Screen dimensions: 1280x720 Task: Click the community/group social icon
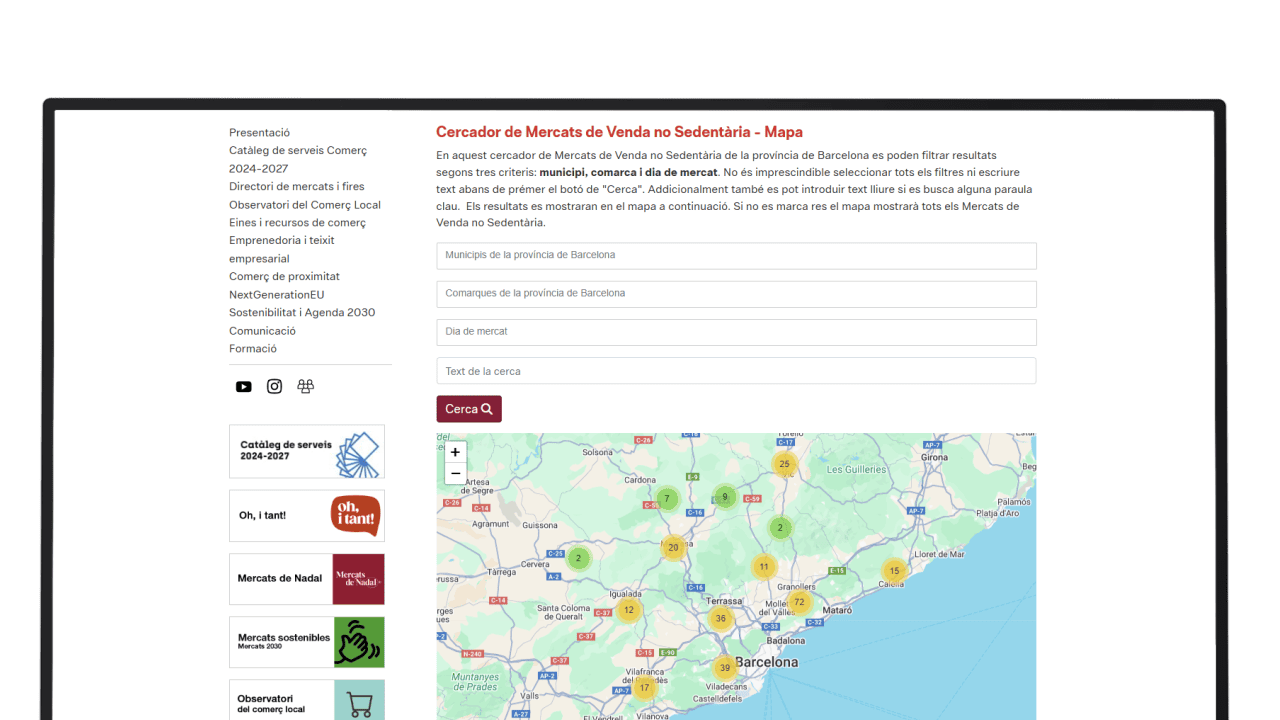click(305, 386)
